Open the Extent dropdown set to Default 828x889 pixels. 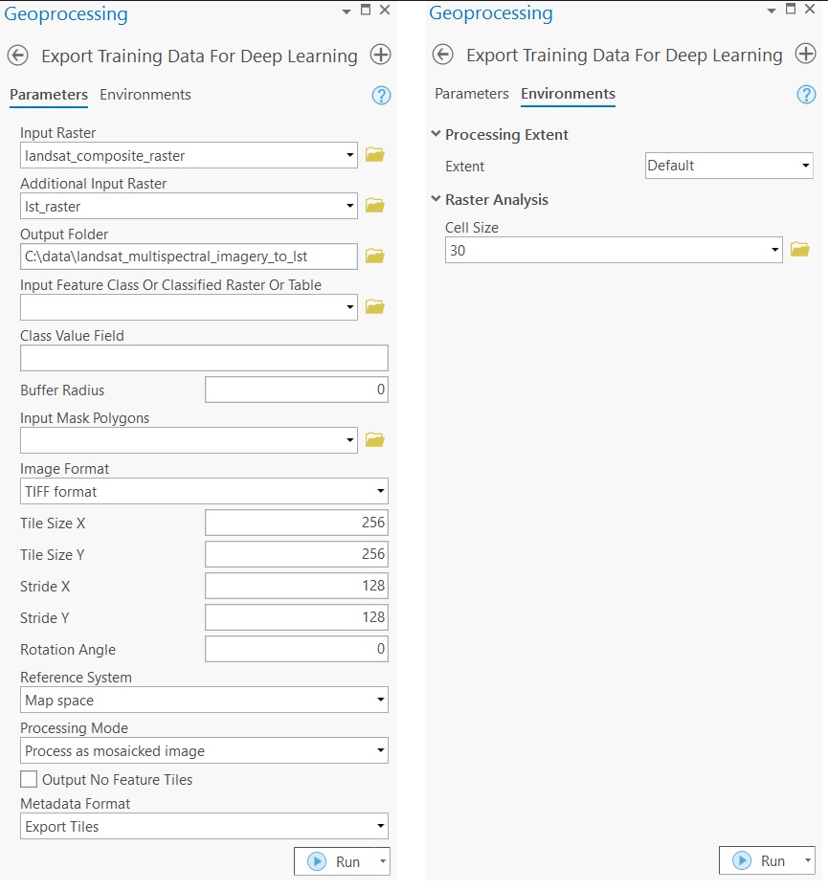(728, 166)
